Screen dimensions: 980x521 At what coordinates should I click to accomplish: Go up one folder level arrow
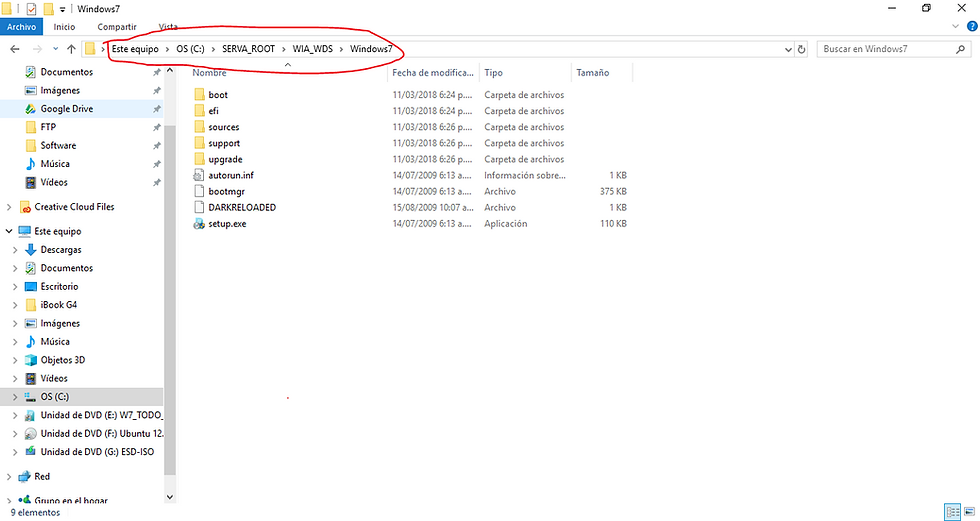(x=71, y=49)
